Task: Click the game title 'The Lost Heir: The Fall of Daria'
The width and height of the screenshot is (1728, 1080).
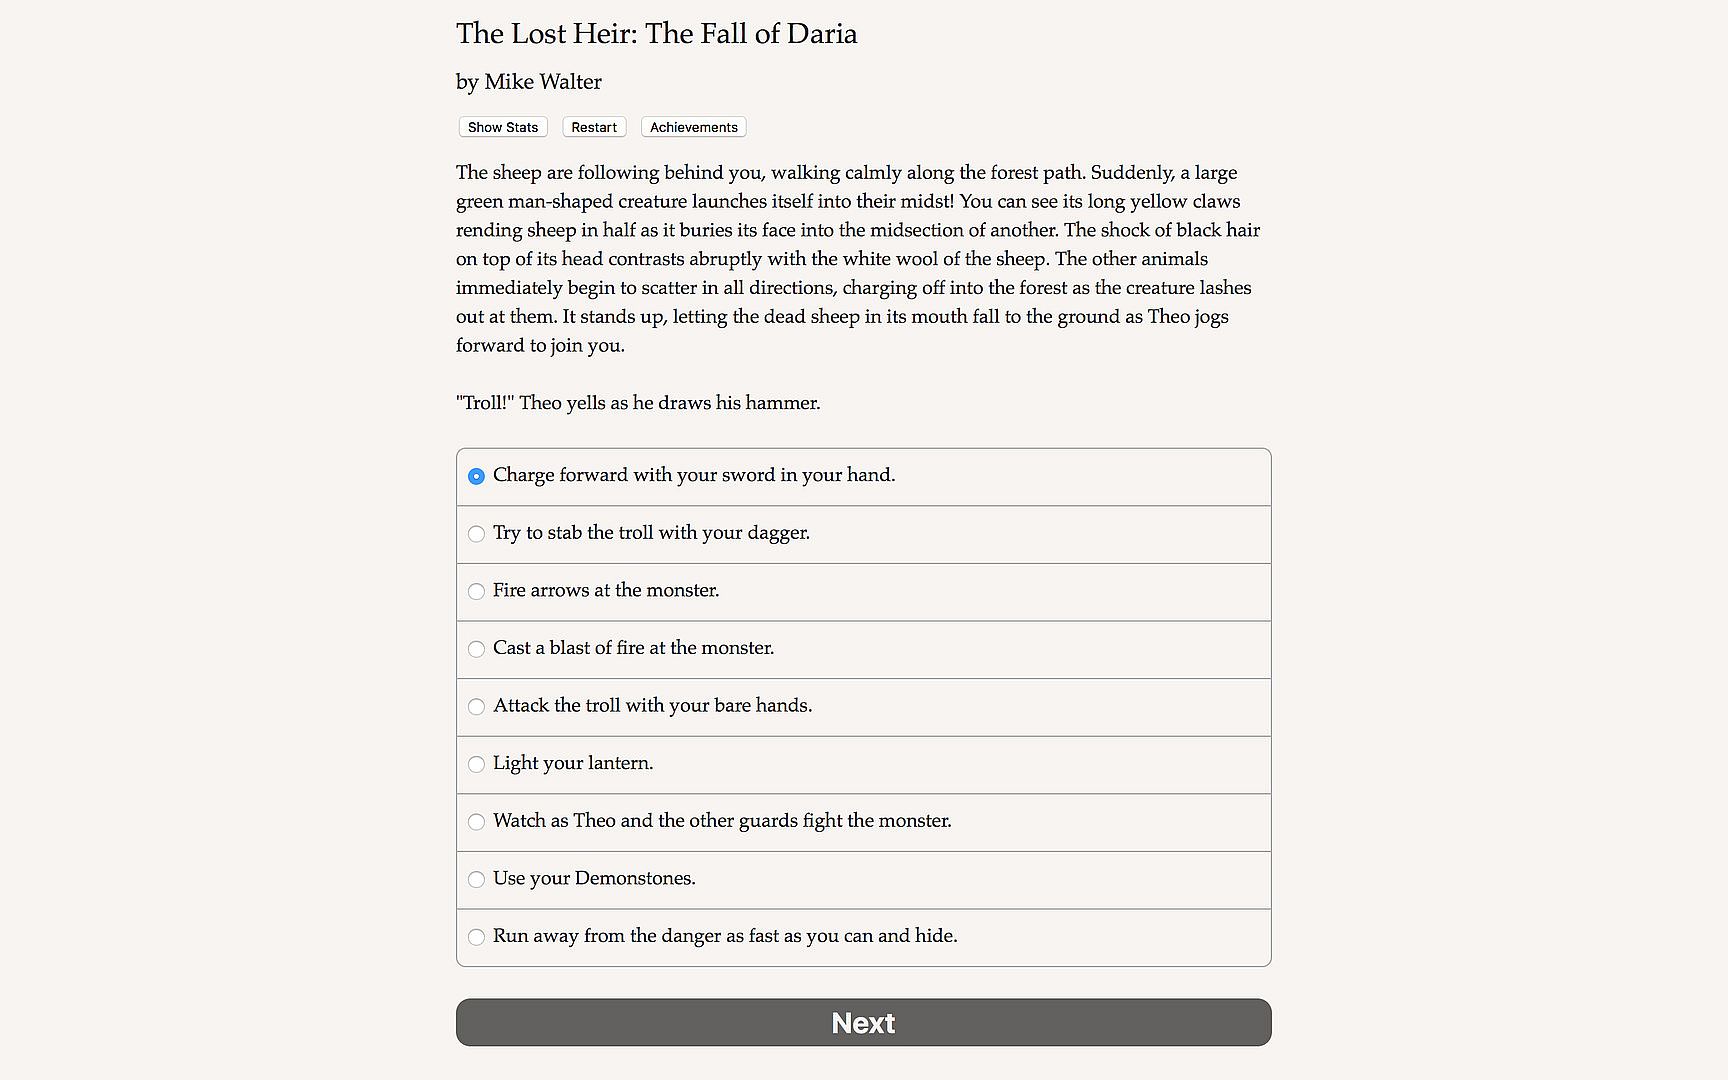Action: click(656, 34)
